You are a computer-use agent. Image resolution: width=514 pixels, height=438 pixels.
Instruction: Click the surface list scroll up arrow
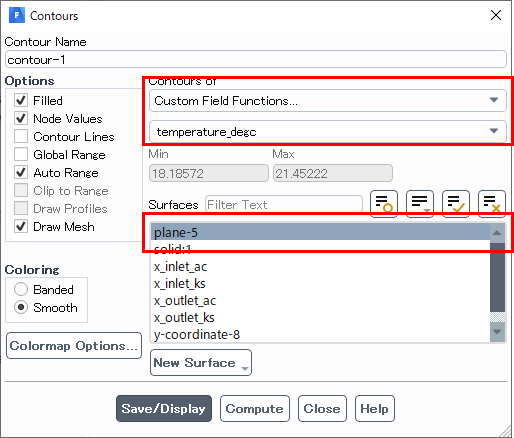point(497,233)
